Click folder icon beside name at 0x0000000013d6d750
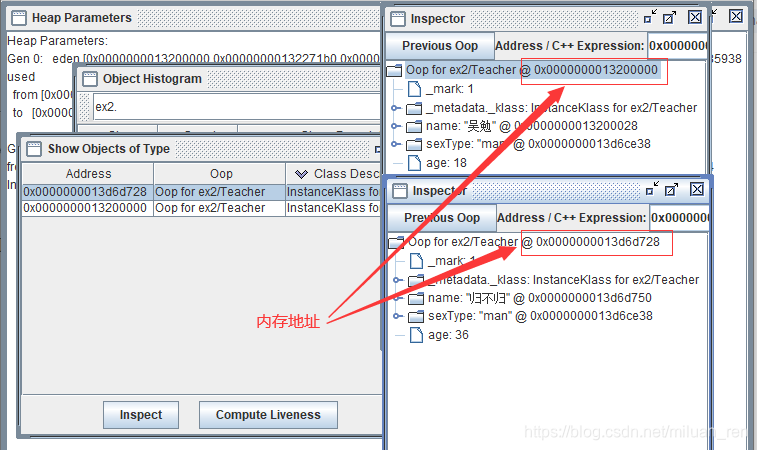The height and width of the screenshot is (450, 757). 416,298
